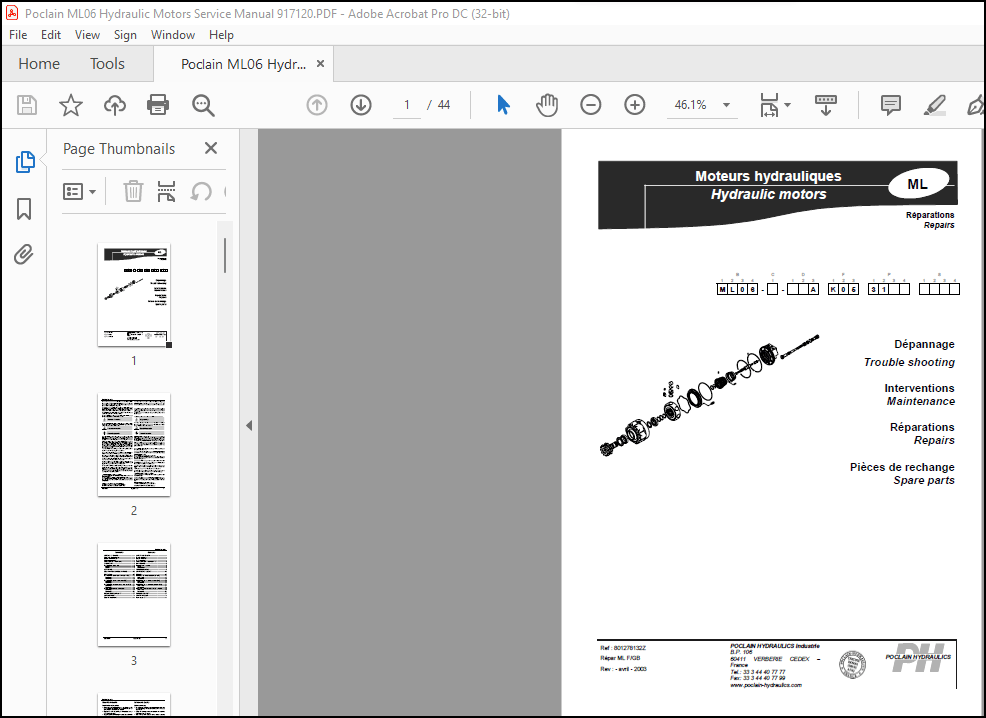The image size is (986, 718).
Task: Open the Add Comment tool
Action: click(890, 104)
